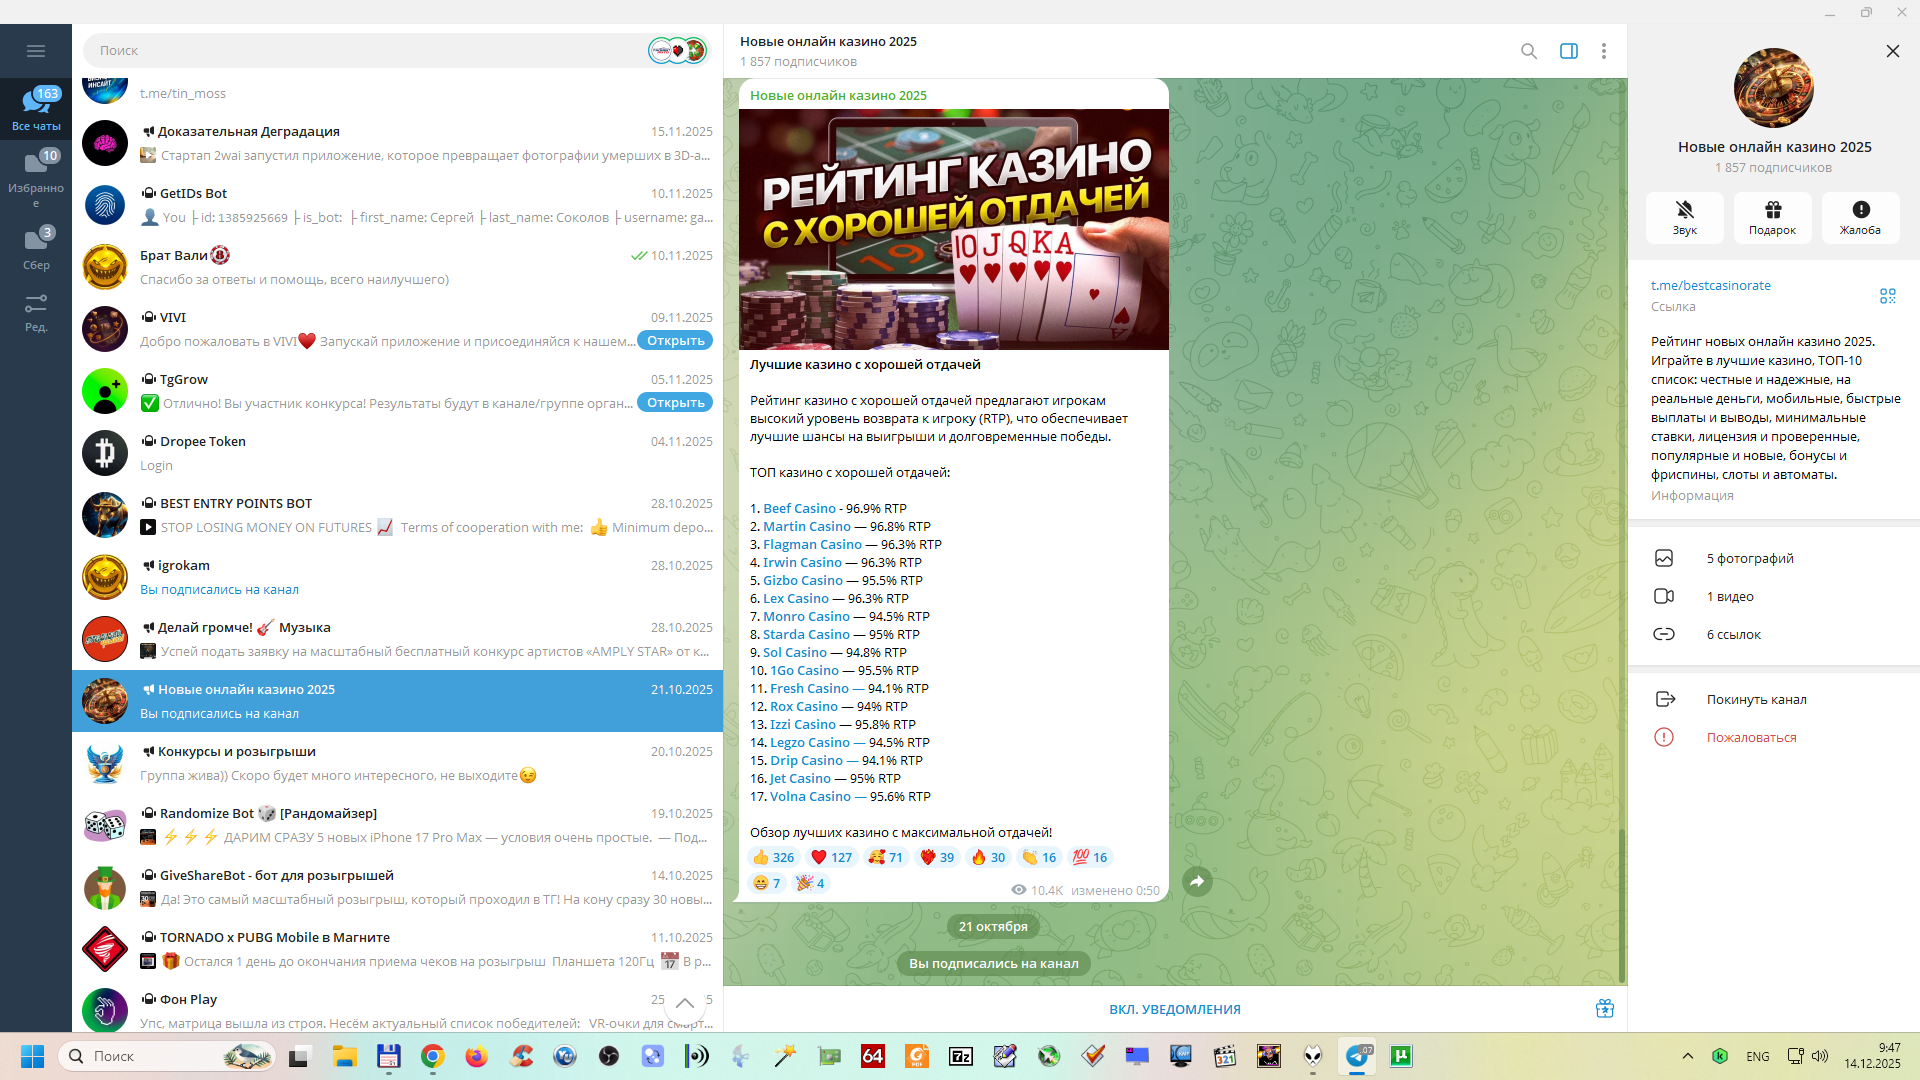Open gift icon in bottom bar
1920x1080 pixels.
(1604, 1008)
